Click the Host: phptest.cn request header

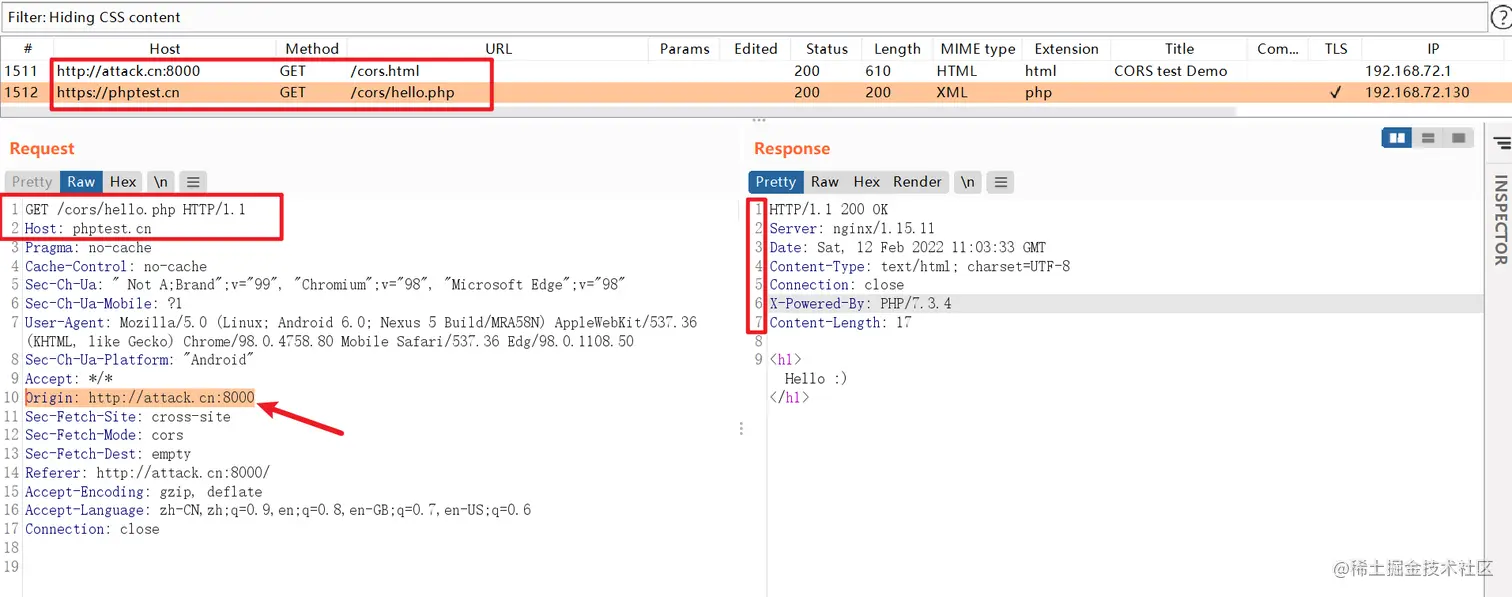pos(88,229)
